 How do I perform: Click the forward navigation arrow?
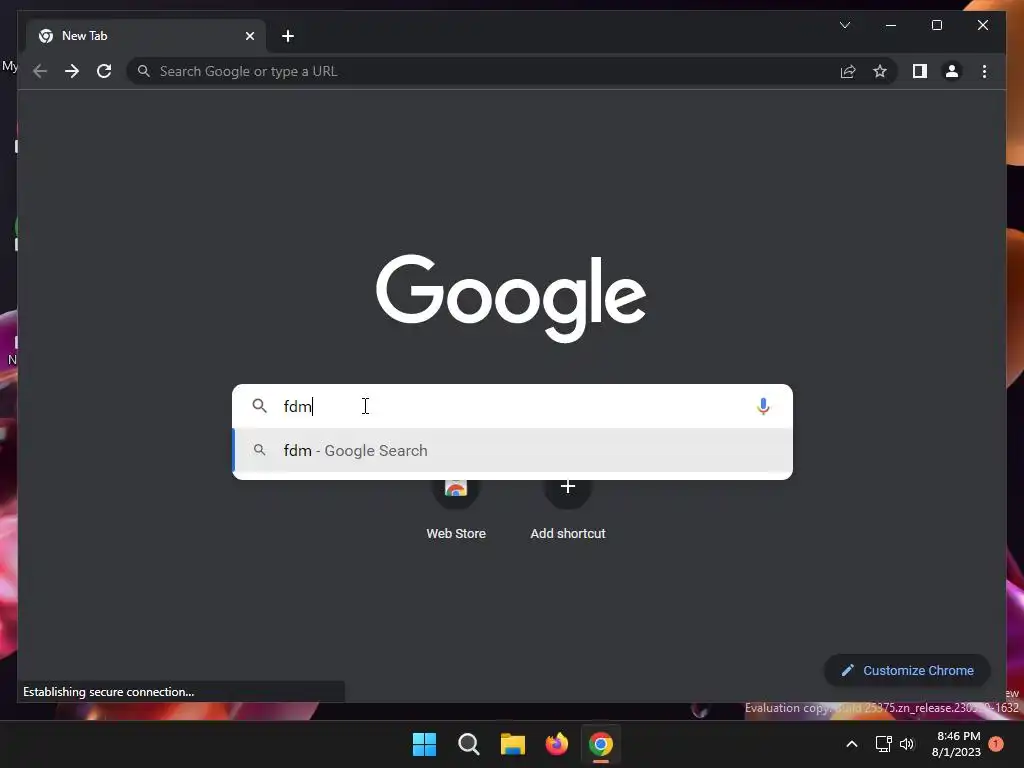72,71
